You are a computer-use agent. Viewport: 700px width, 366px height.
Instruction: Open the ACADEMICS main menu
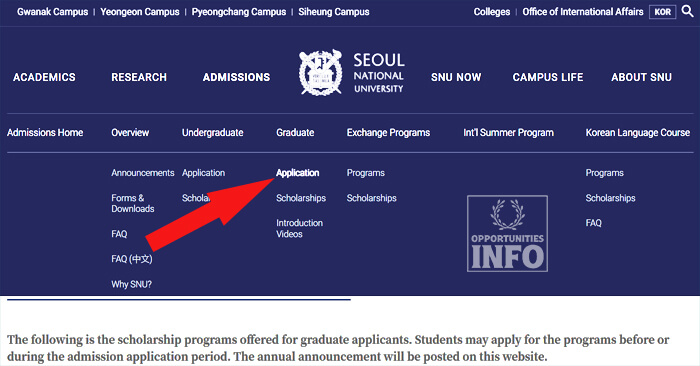44,77
